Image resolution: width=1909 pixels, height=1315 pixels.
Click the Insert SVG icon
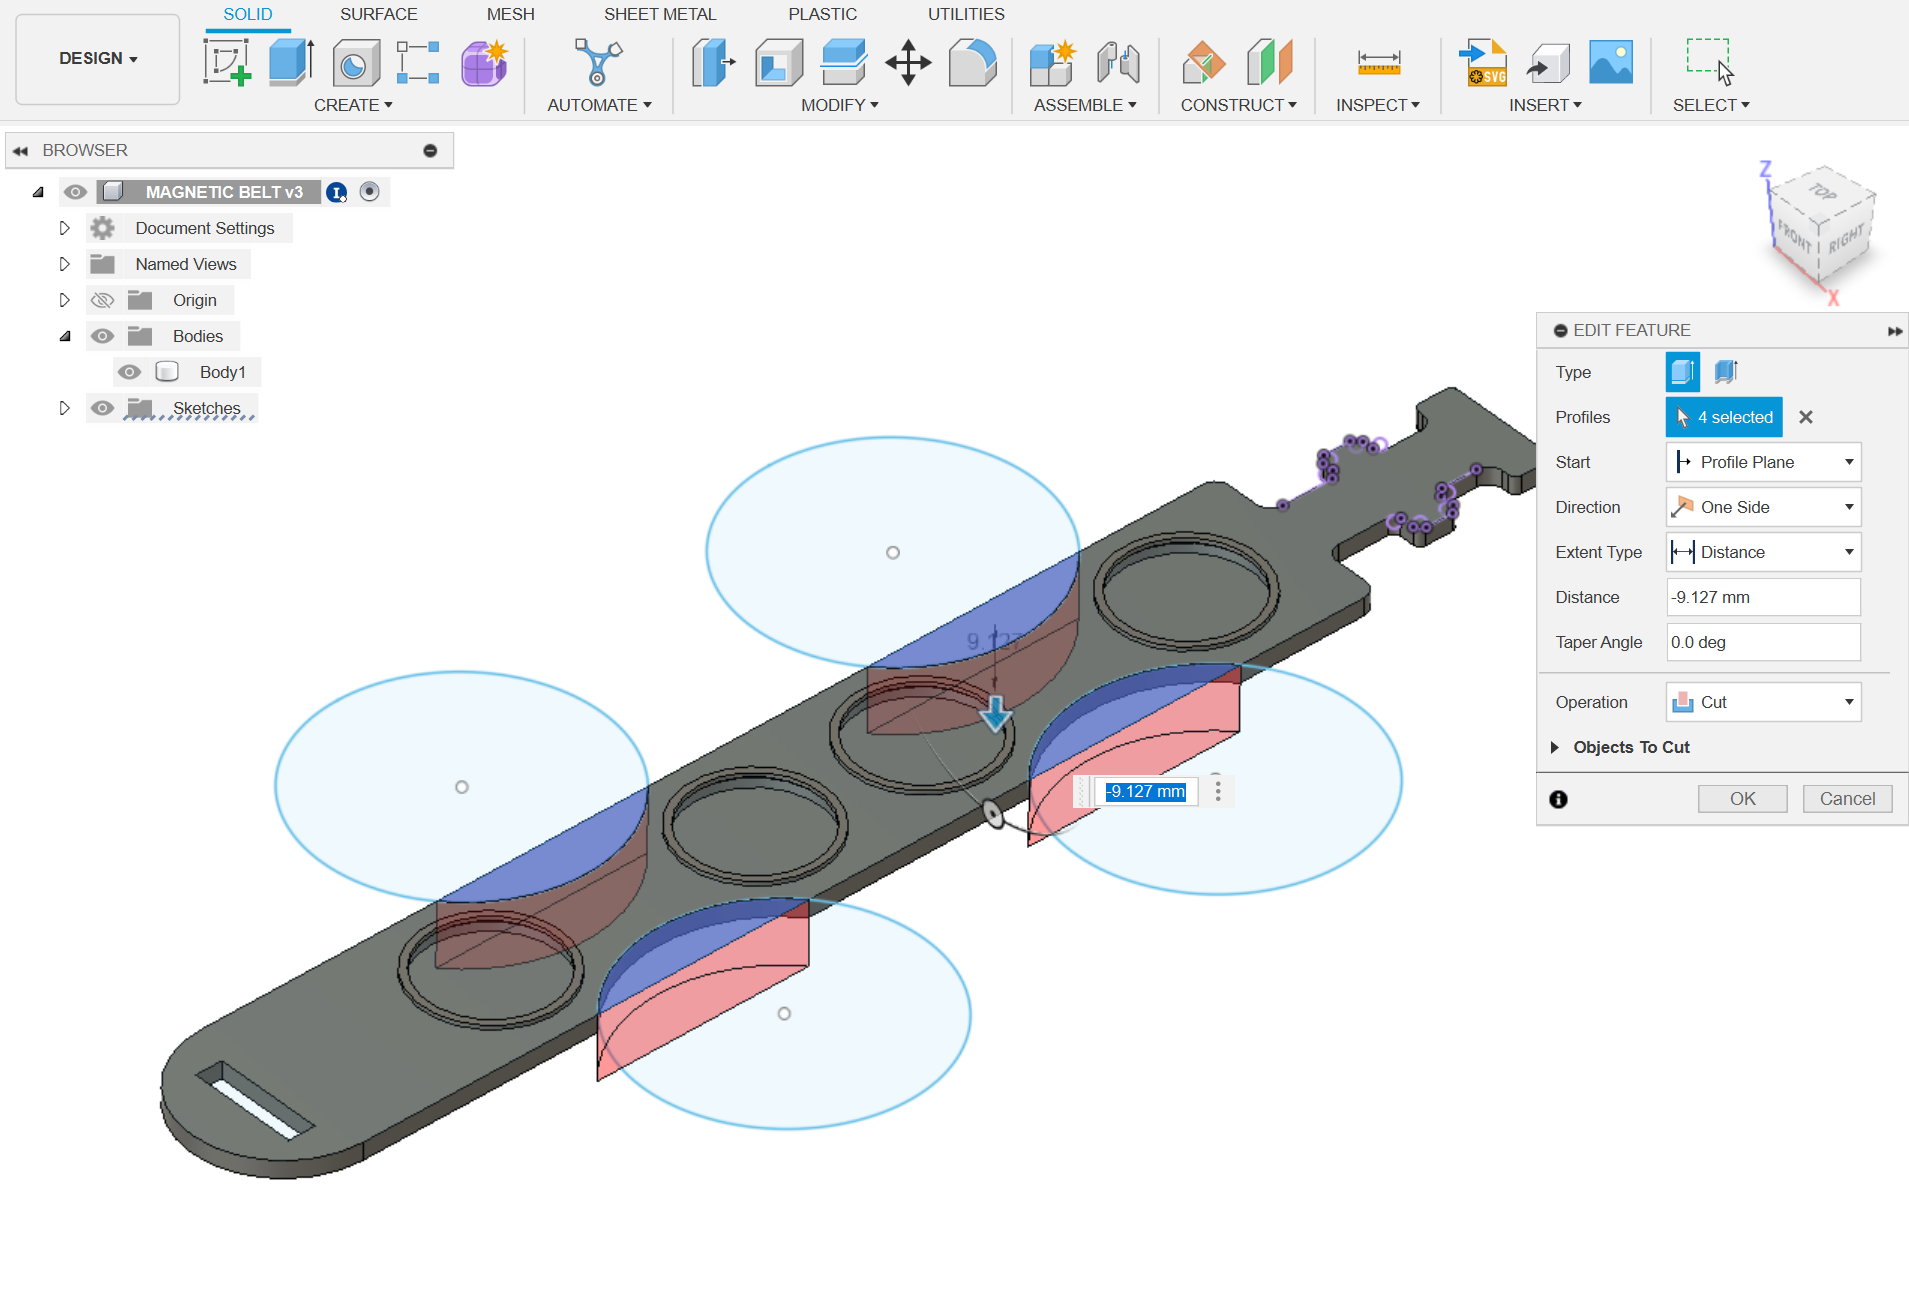(x=1483, y=62)
